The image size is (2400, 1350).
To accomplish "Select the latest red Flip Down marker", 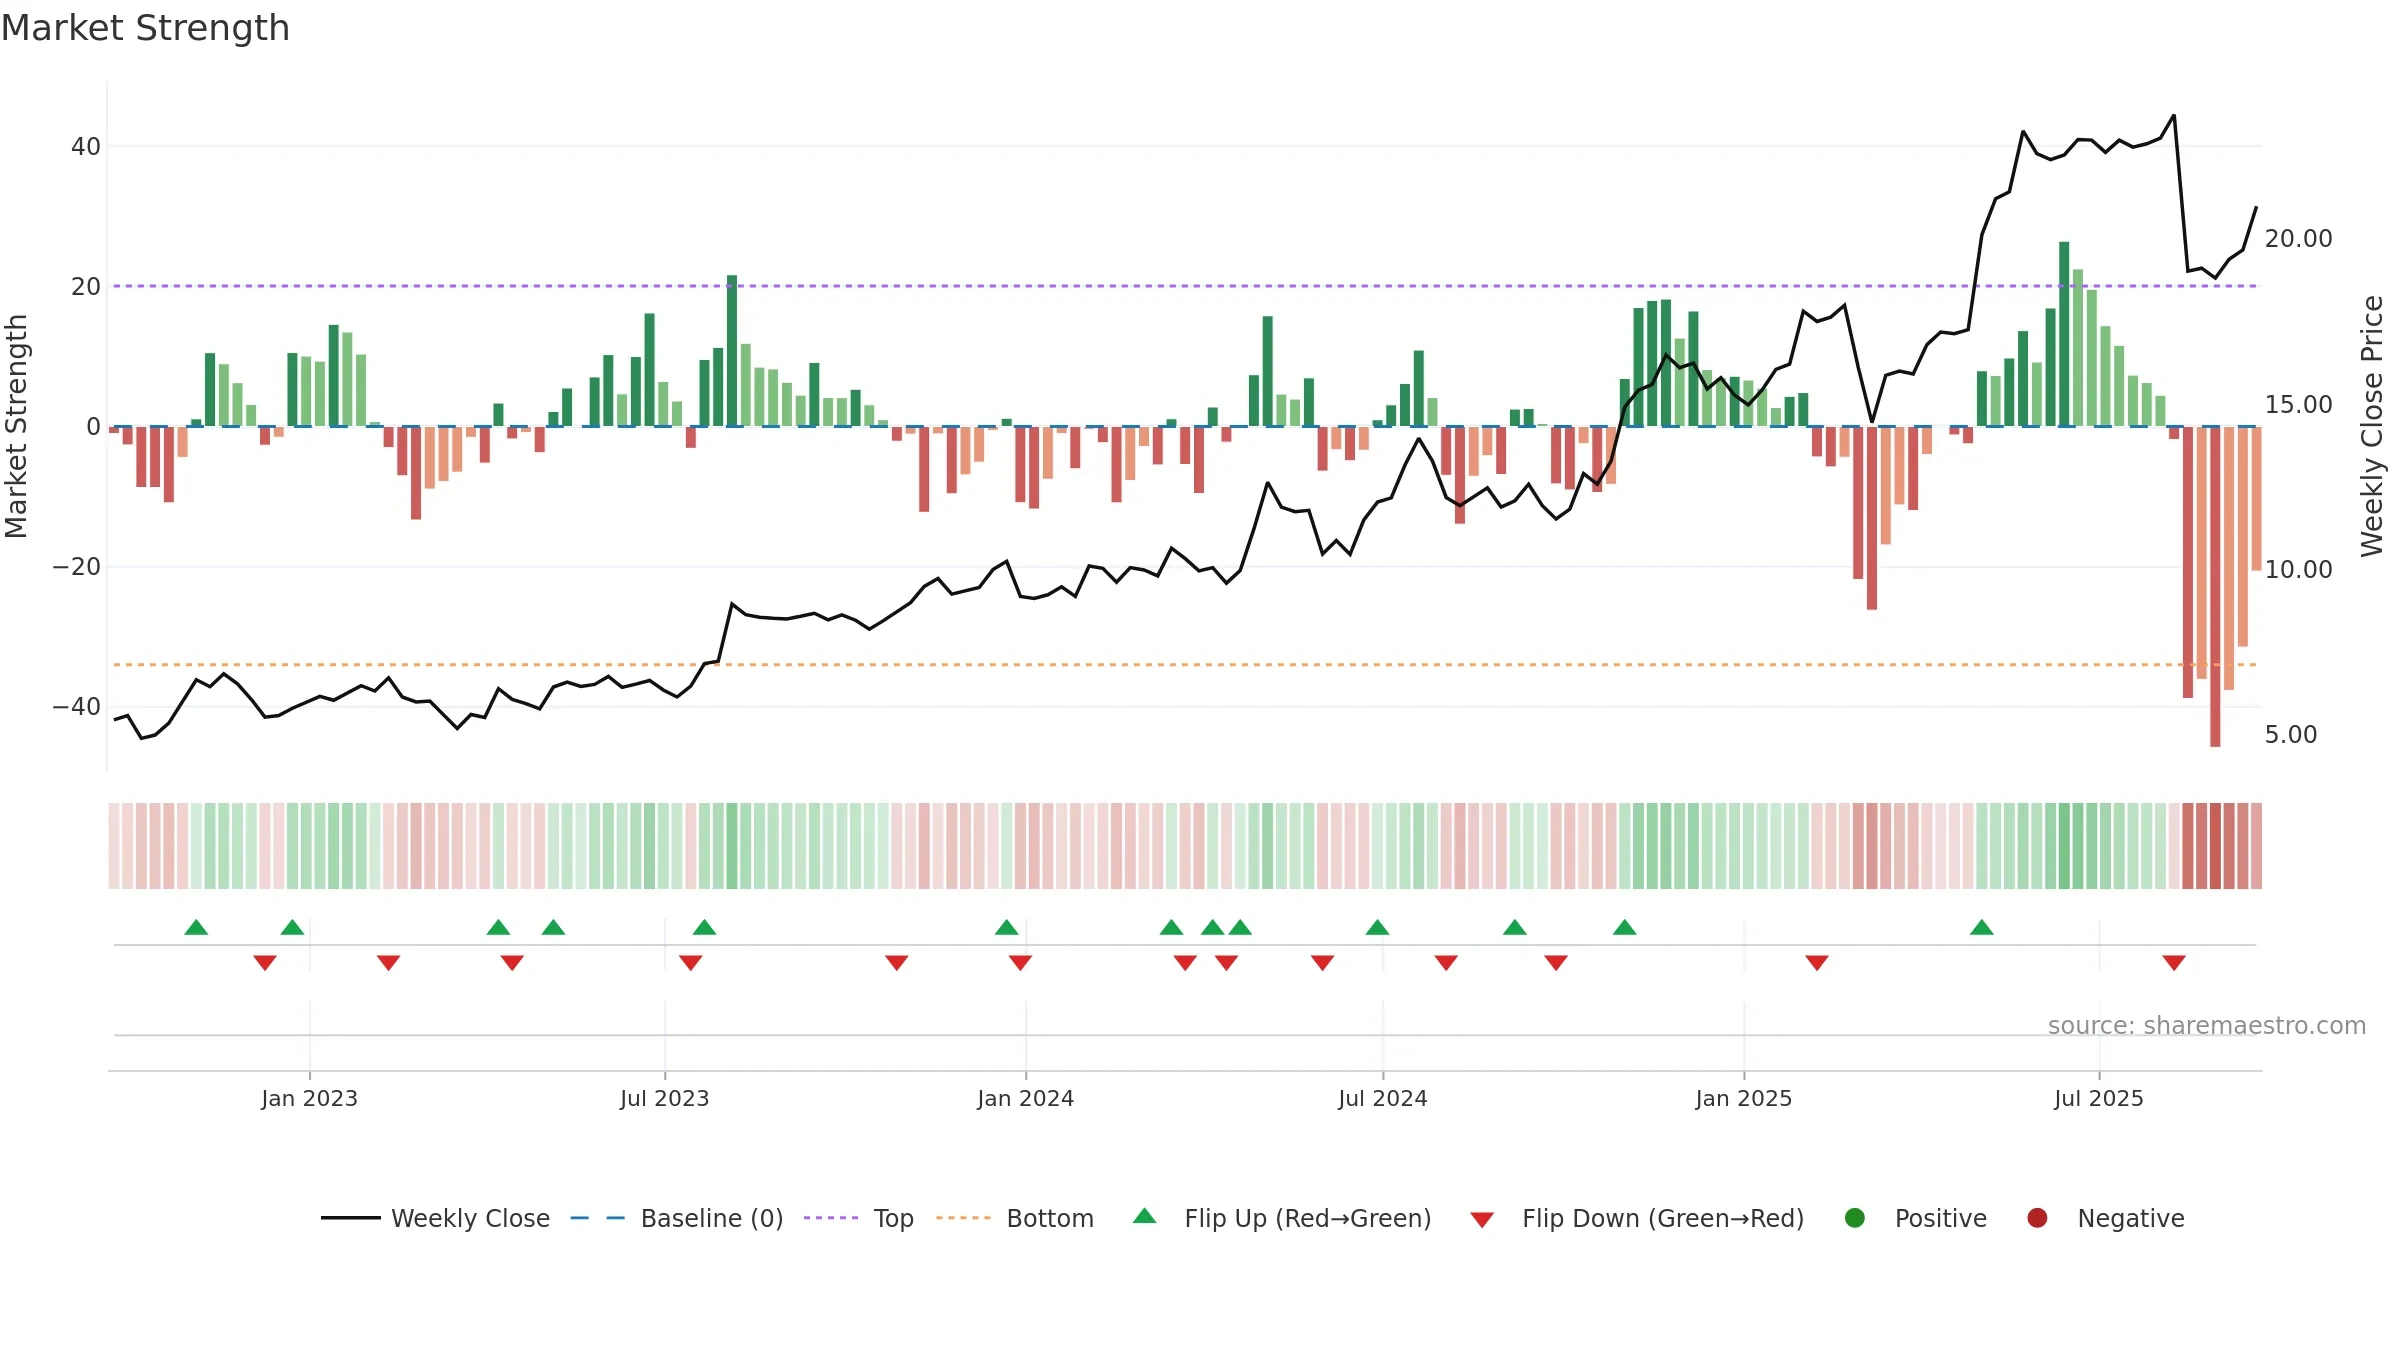I will [2174, 963].
